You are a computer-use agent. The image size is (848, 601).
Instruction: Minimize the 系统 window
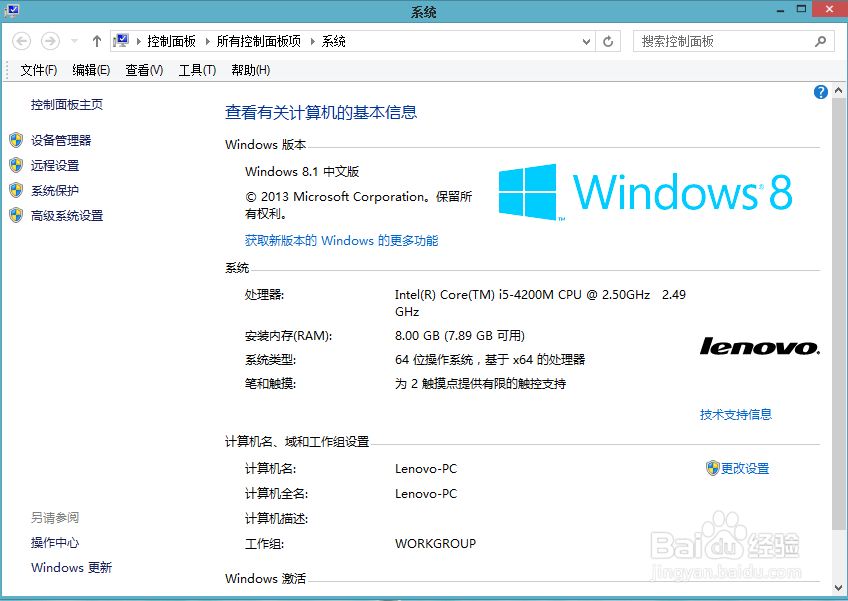coord(780,10)
